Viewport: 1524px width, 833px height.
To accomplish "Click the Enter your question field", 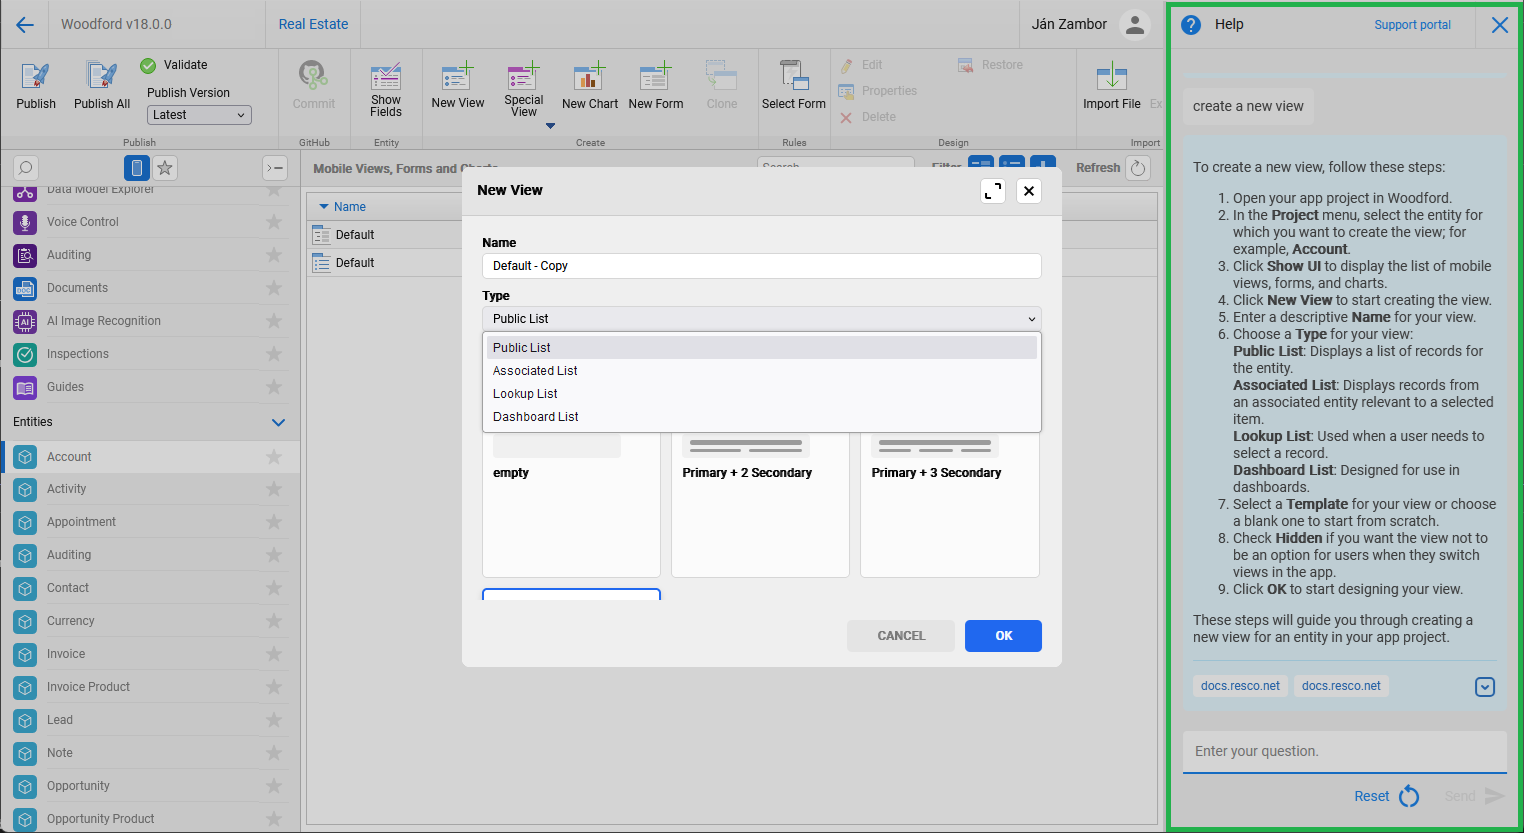I will tap(1344, 751).
